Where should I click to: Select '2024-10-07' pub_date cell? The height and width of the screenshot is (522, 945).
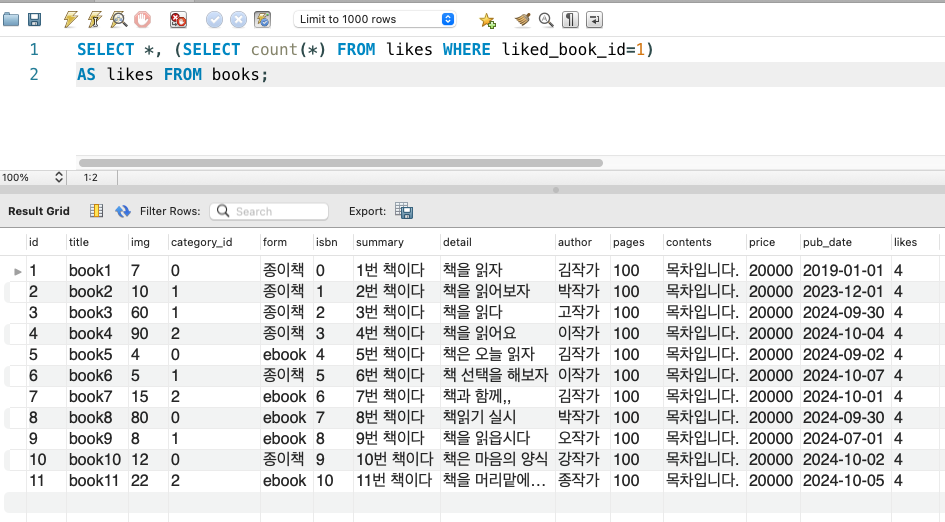pos(843,376)
